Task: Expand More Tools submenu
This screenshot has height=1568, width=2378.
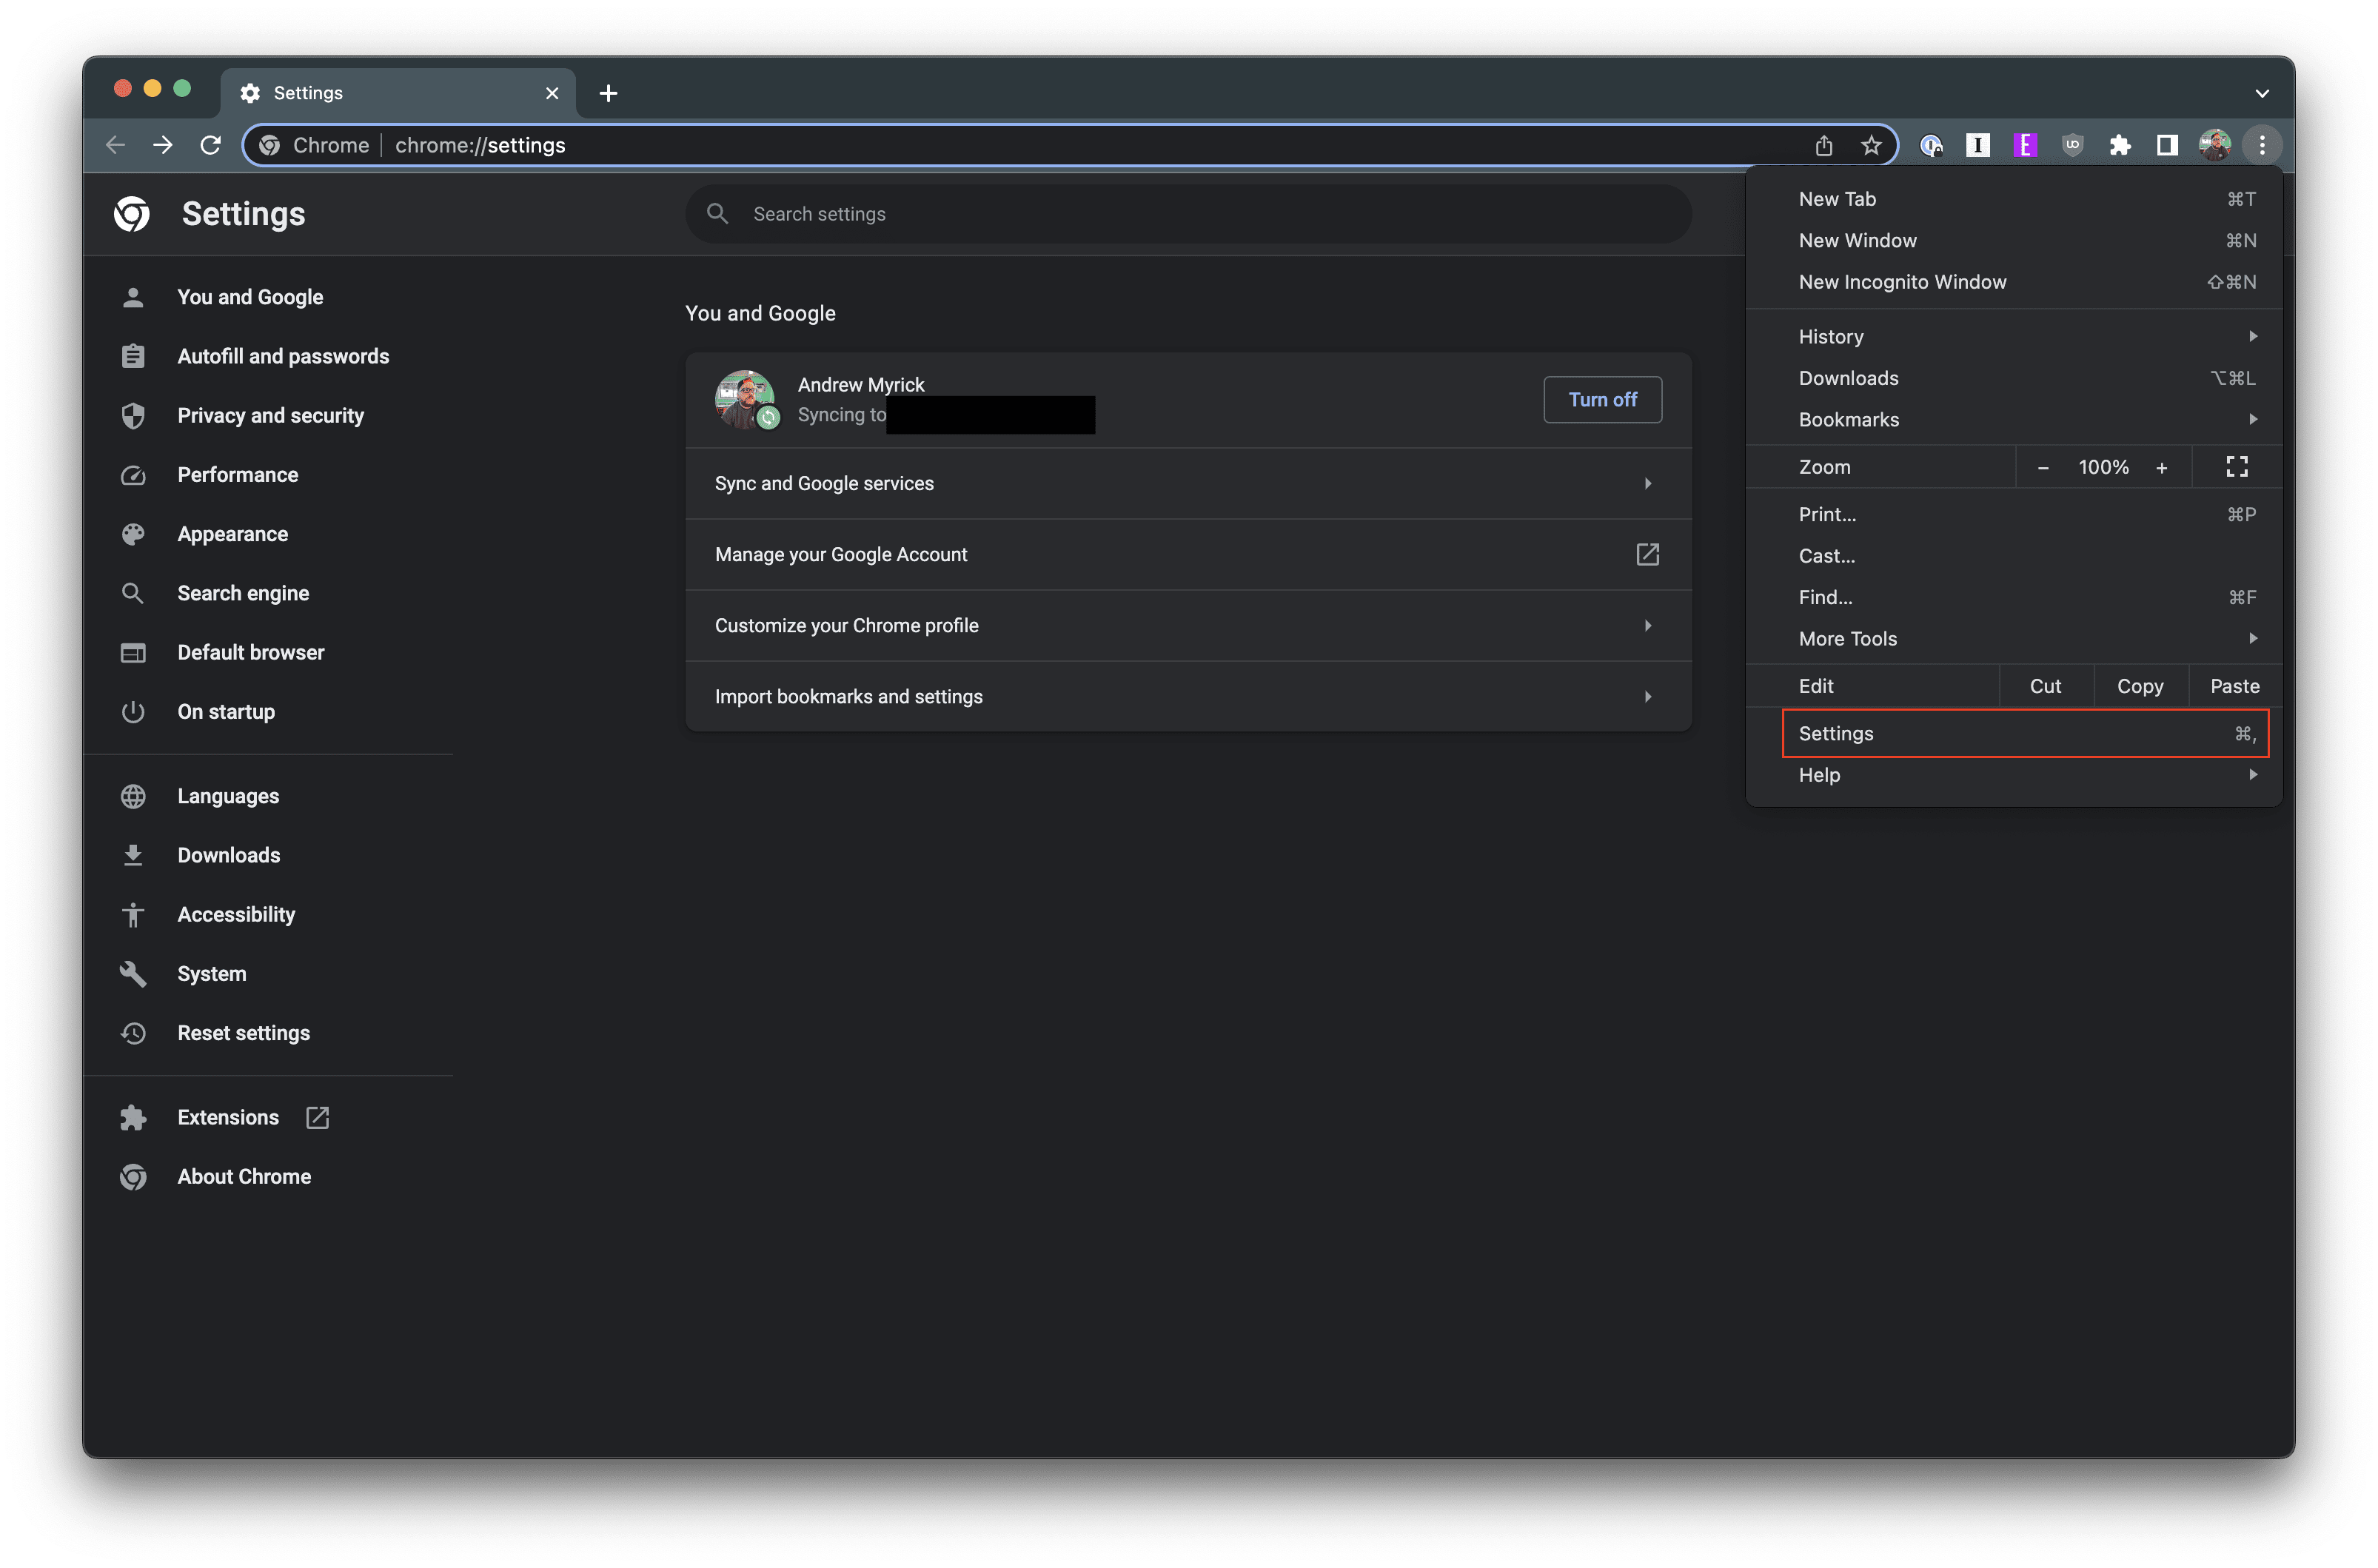Action: pyautogui.click(x=2014, y=638)
